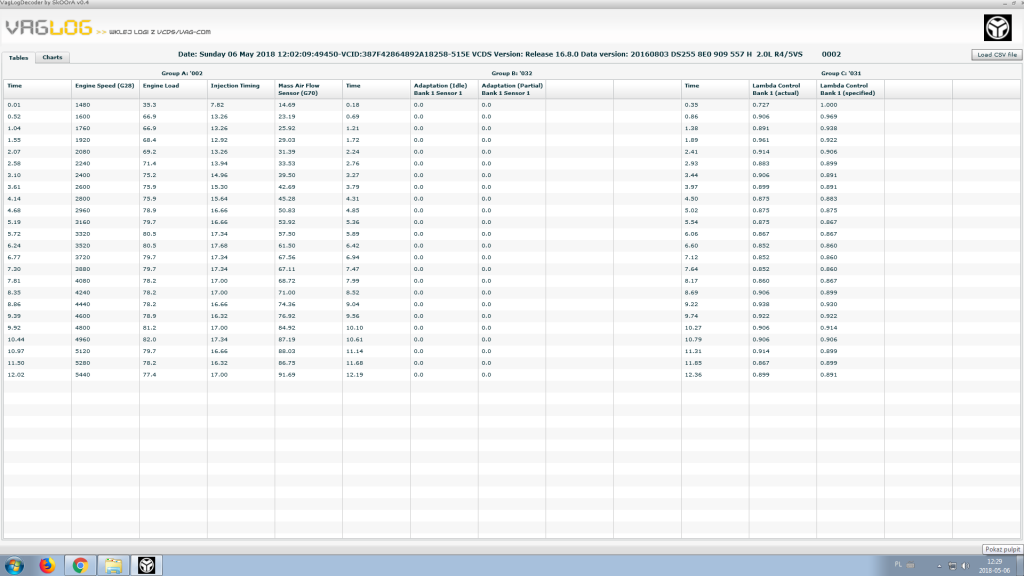The image size is (1024, 576).
Task: Click the Engine Load column header
Action: [161, 86]
